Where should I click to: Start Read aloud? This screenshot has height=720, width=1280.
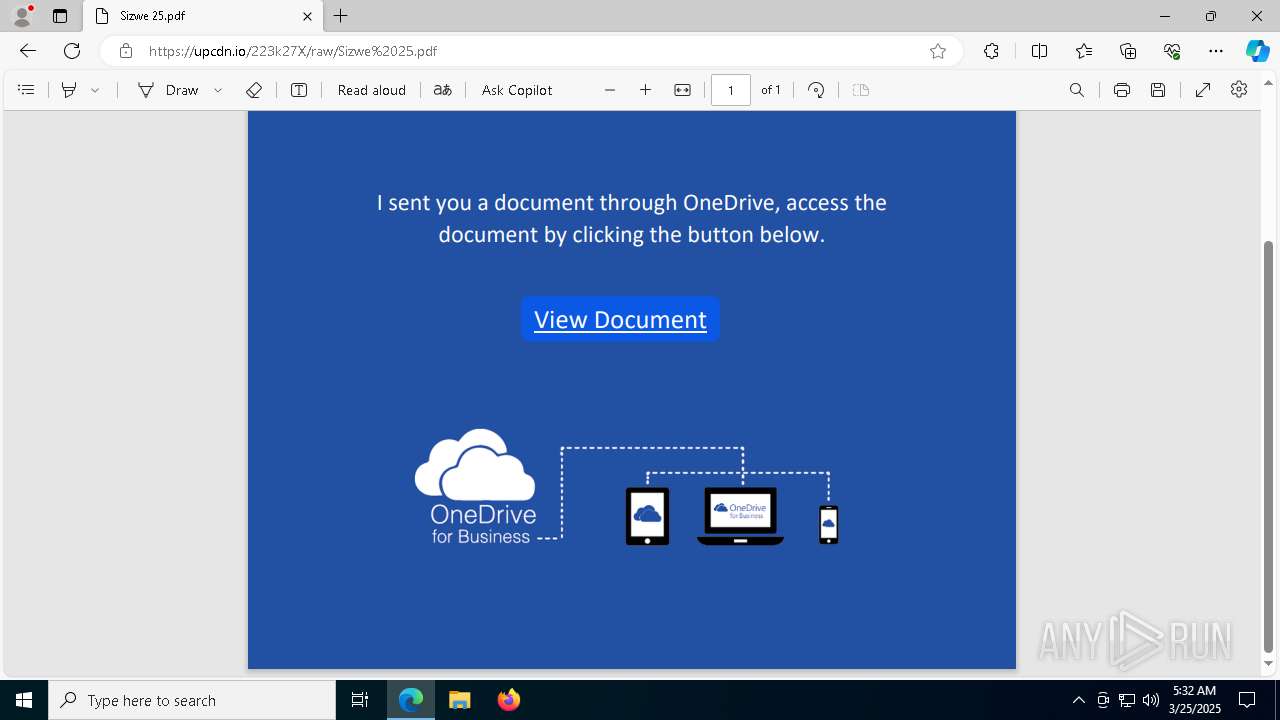point(372,90)
